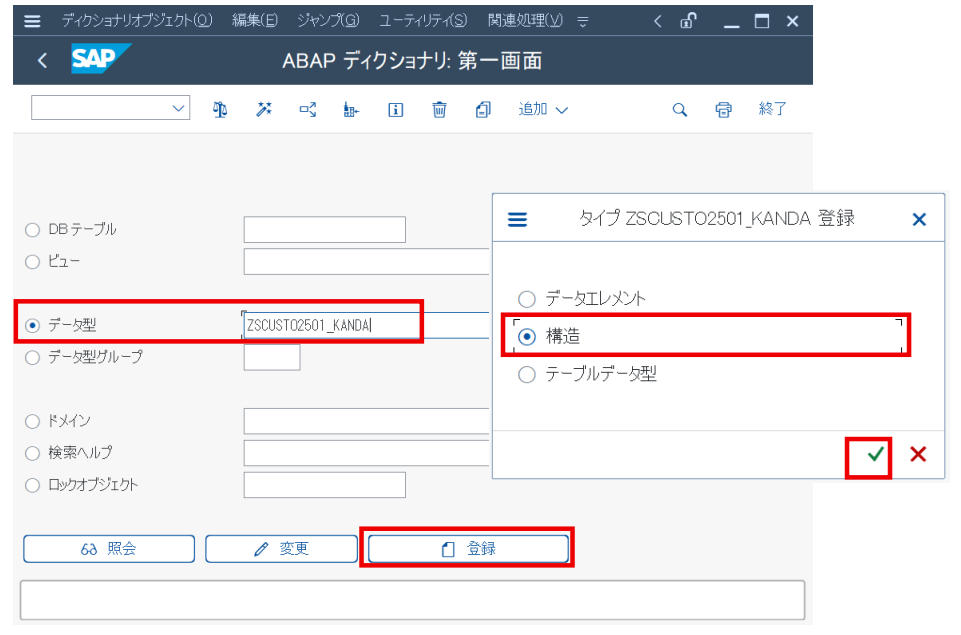961x635 pixels.
Task: Open 編集 menu
Action: [255, 21]
